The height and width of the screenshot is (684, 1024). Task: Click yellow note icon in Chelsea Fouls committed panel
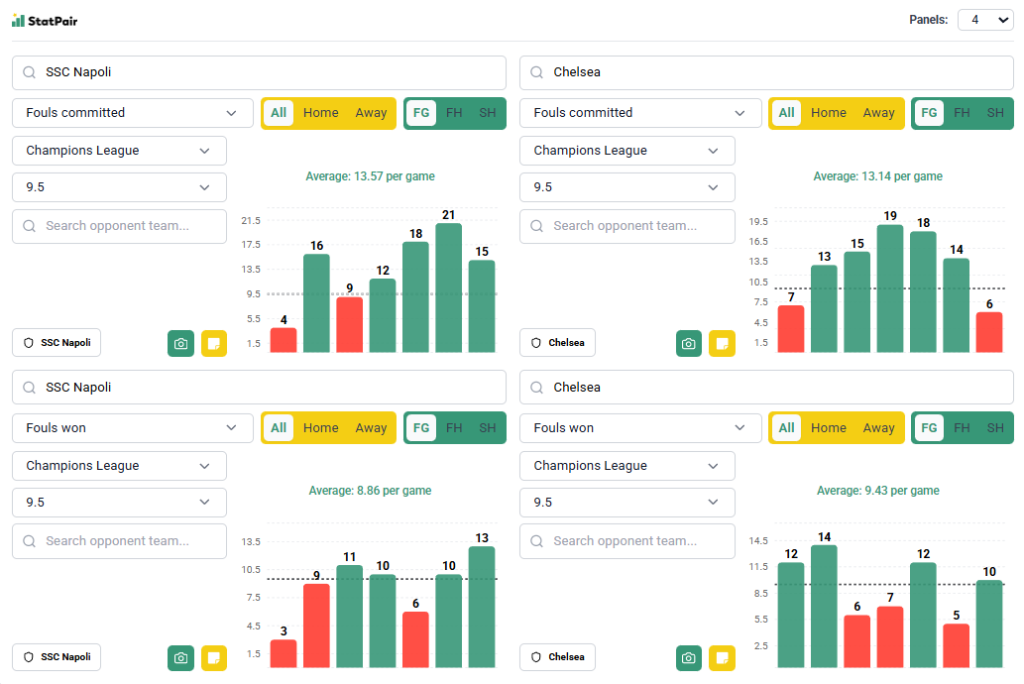(722, 343)
